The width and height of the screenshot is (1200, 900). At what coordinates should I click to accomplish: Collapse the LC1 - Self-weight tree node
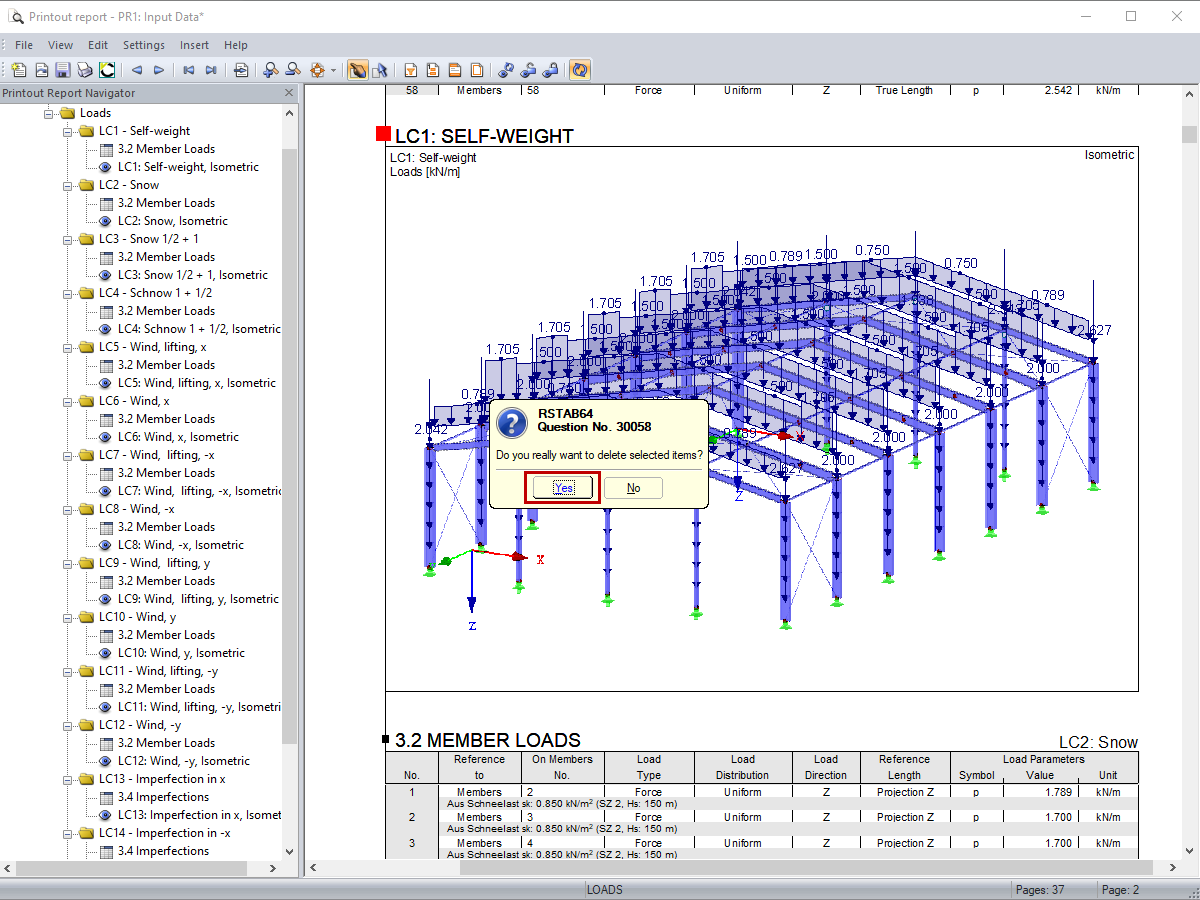click(68, 131)
